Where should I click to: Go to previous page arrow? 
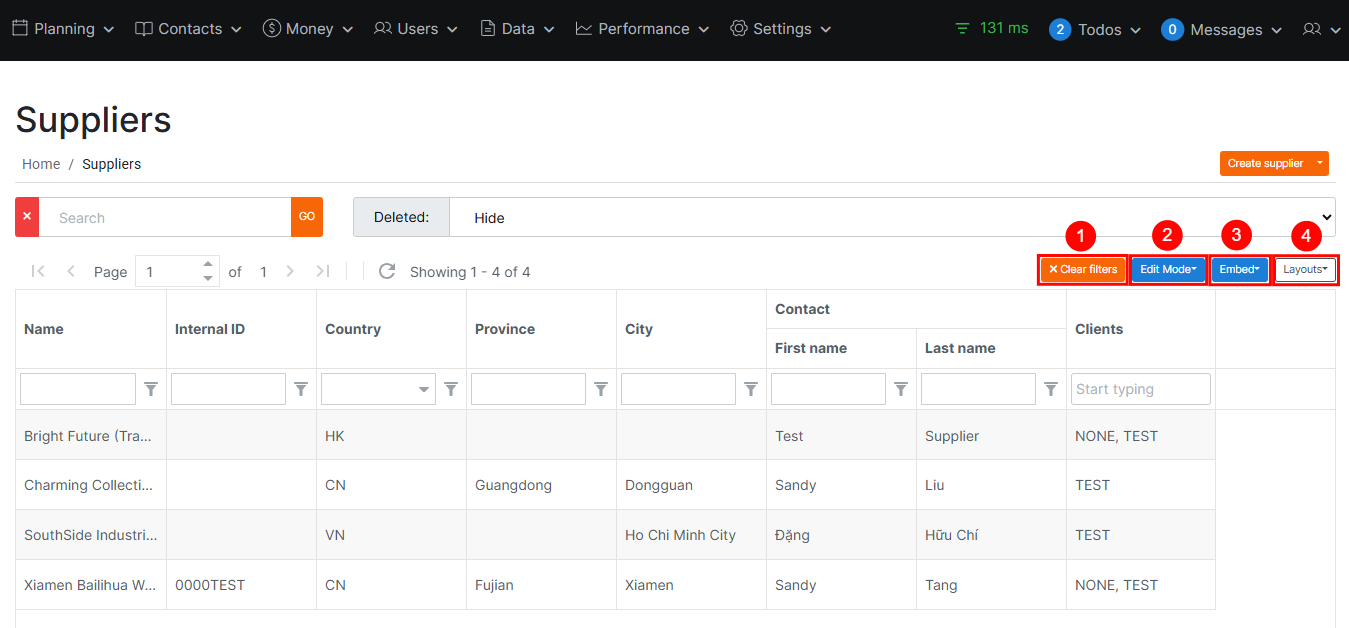coord(71,271)
